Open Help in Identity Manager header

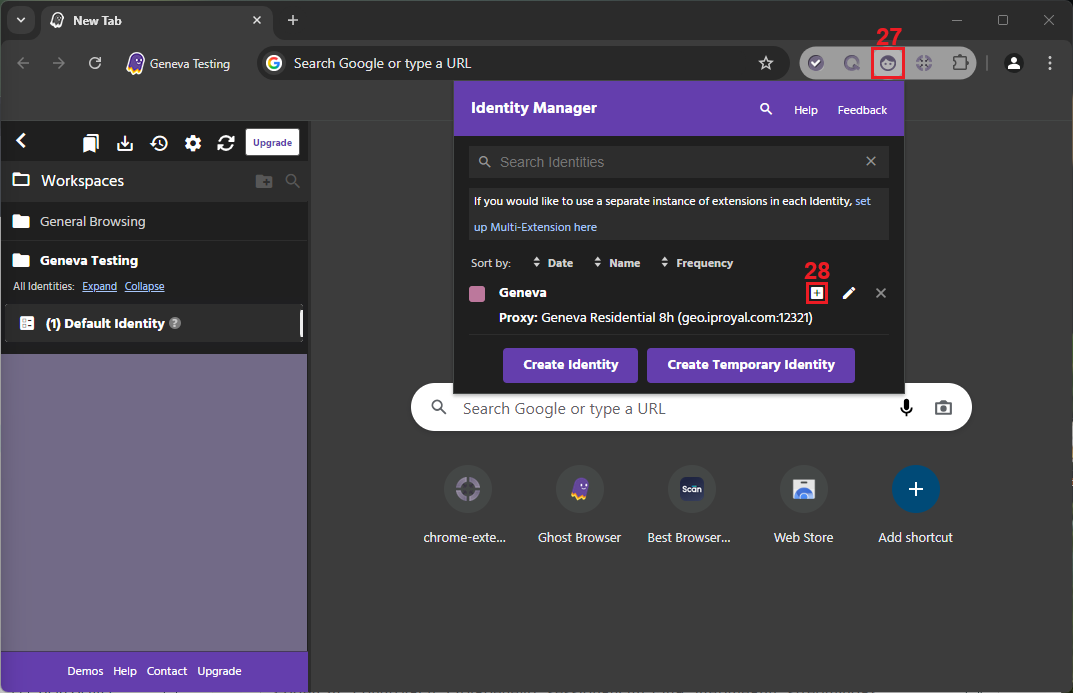pos(805,110)
